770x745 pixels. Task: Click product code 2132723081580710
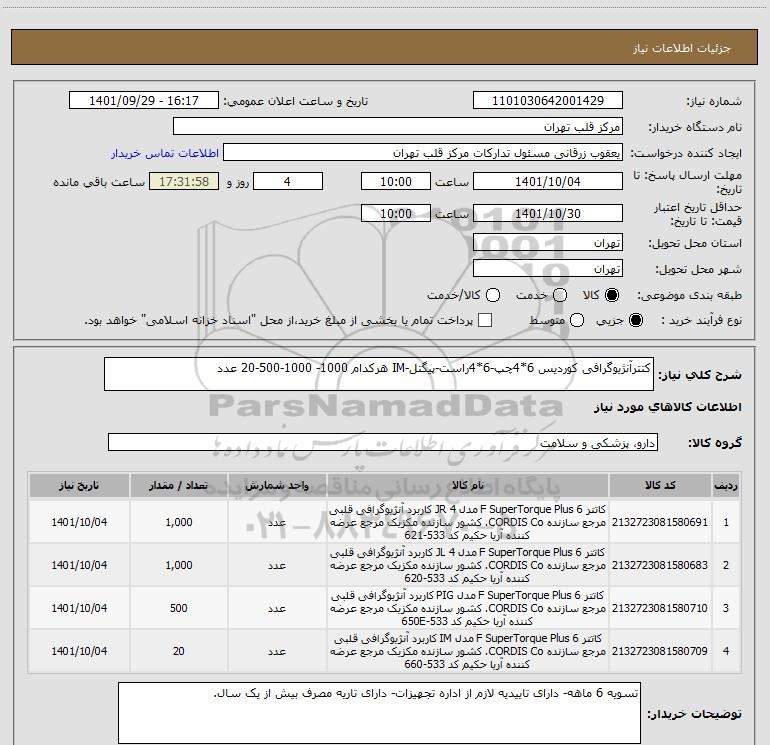(660, 608)
